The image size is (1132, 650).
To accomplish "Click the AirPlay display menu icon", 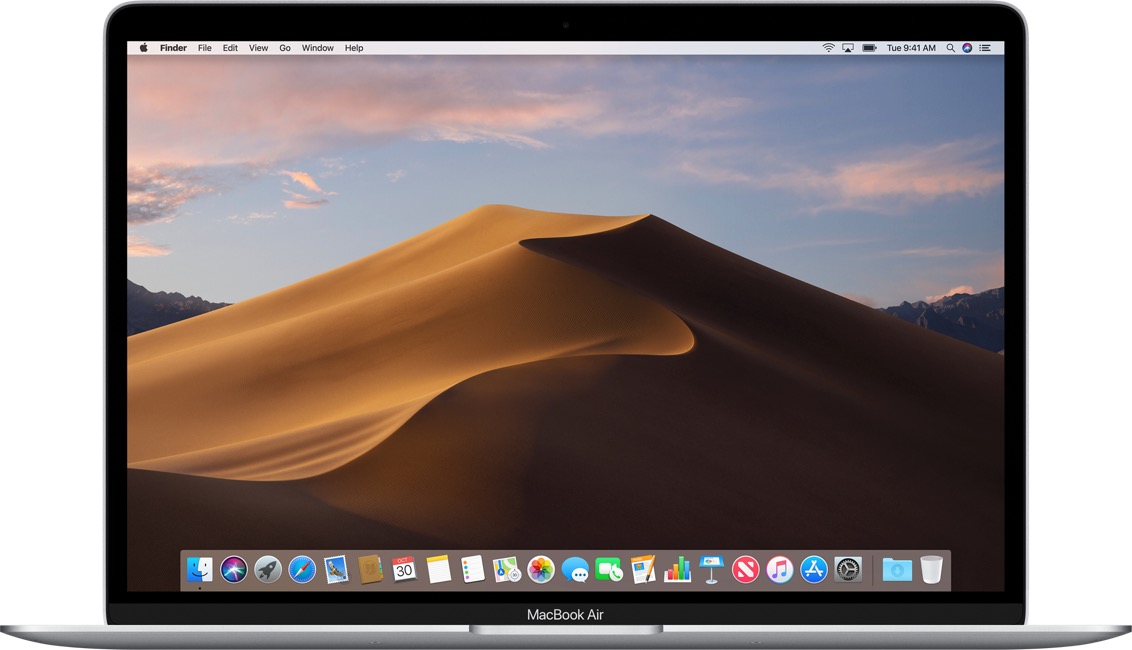I will click(x=848, y=48).
